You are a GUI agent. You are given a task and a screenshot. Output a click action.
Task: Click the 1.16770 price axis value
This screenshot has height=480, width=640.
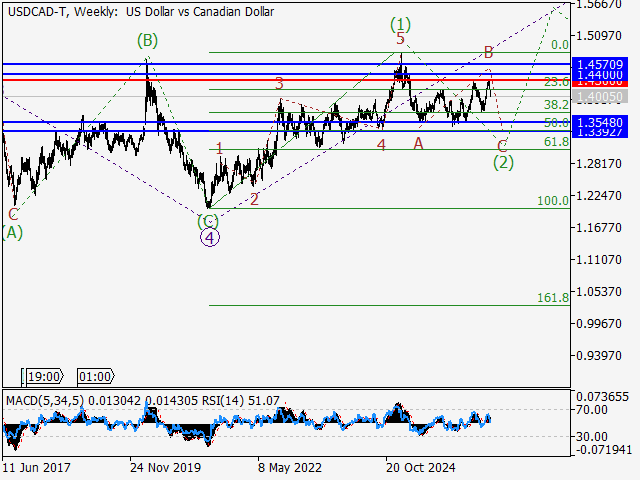click(x=599, y=227)
